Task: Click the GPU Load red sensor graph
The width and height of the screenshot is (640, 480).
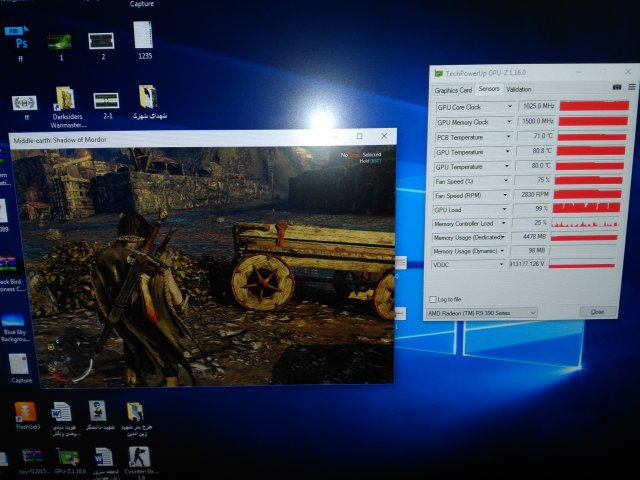Action: point(587,210)
